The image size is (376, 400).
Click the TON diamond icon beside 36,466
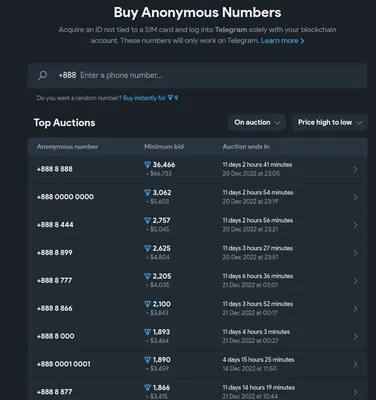point(147,165)
